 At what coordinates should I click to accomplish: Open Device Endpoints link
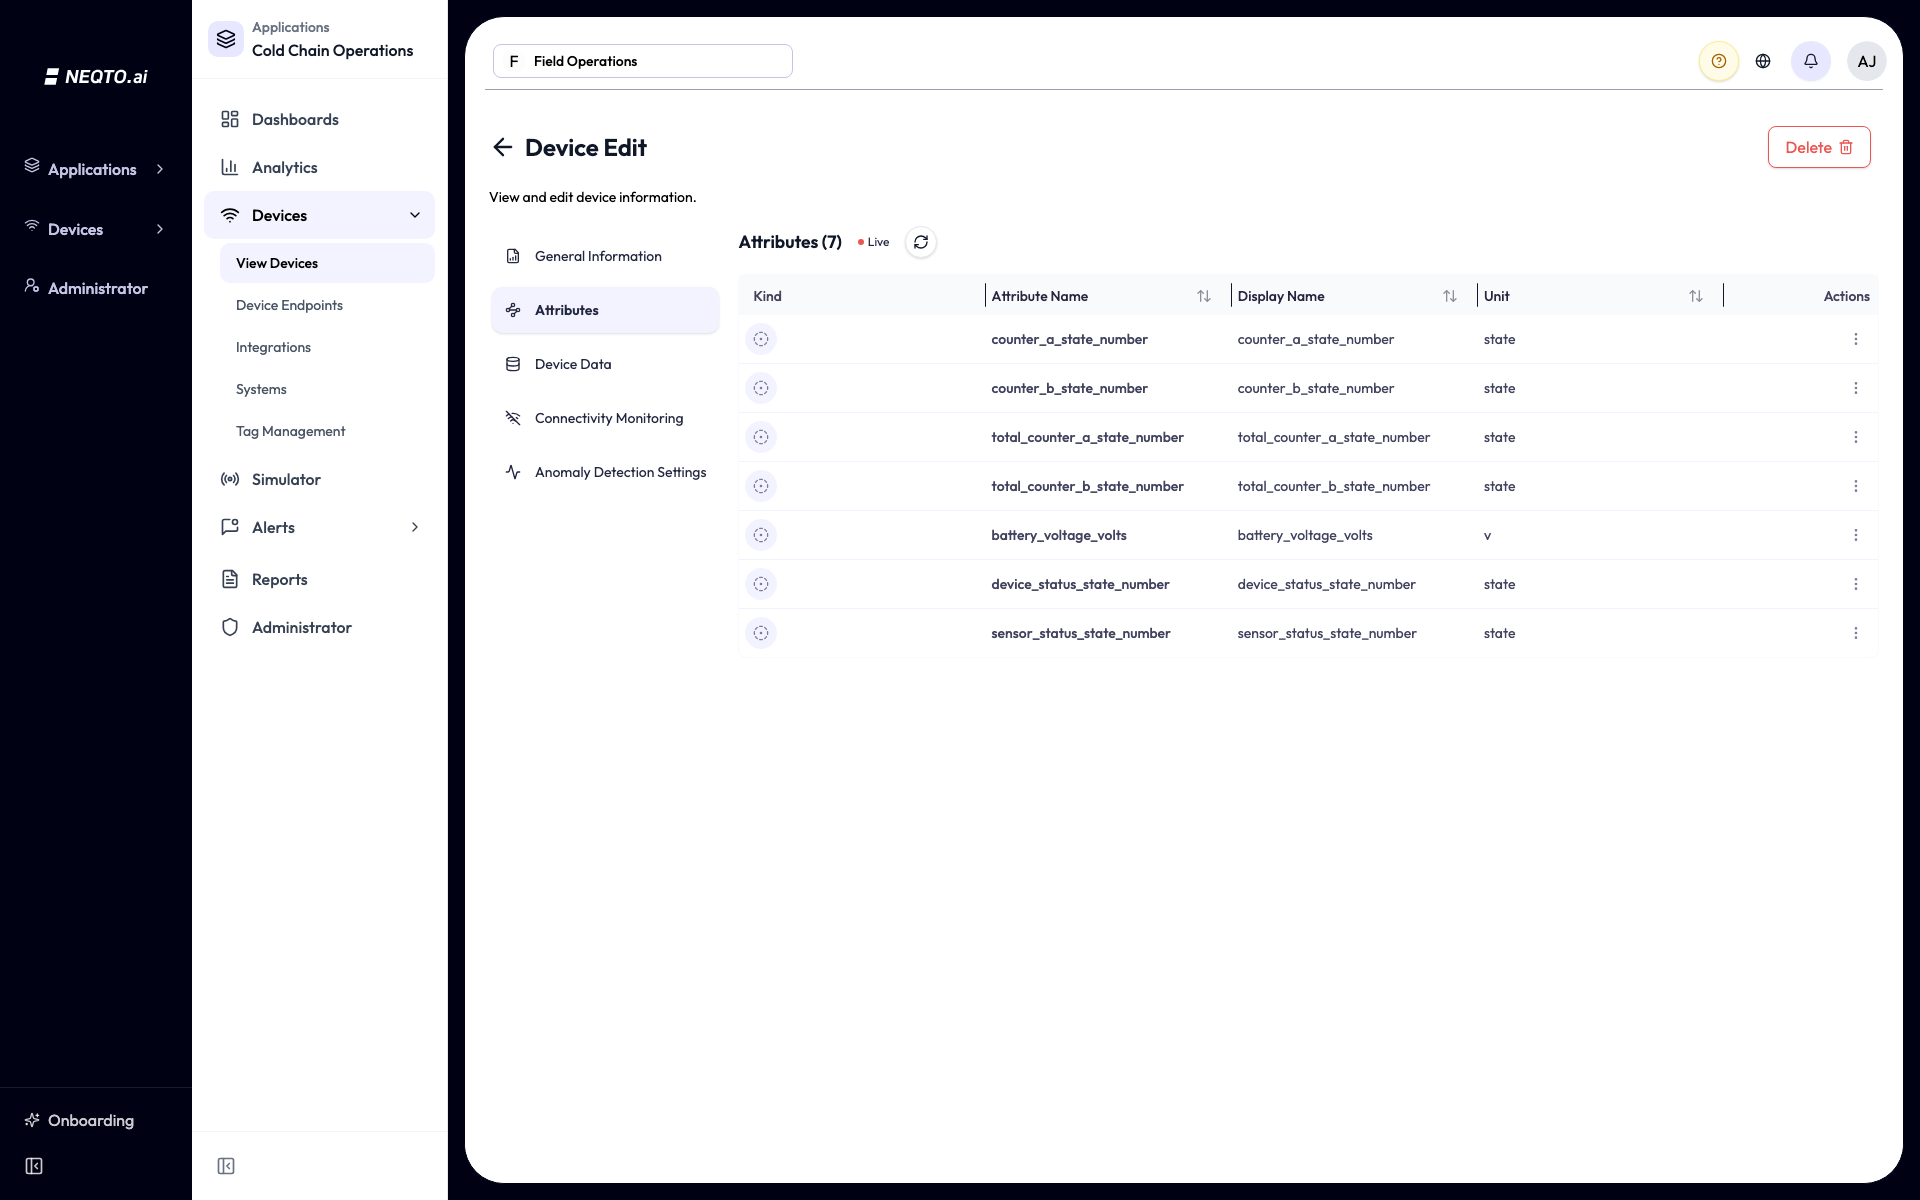click(x=289, y=305)
